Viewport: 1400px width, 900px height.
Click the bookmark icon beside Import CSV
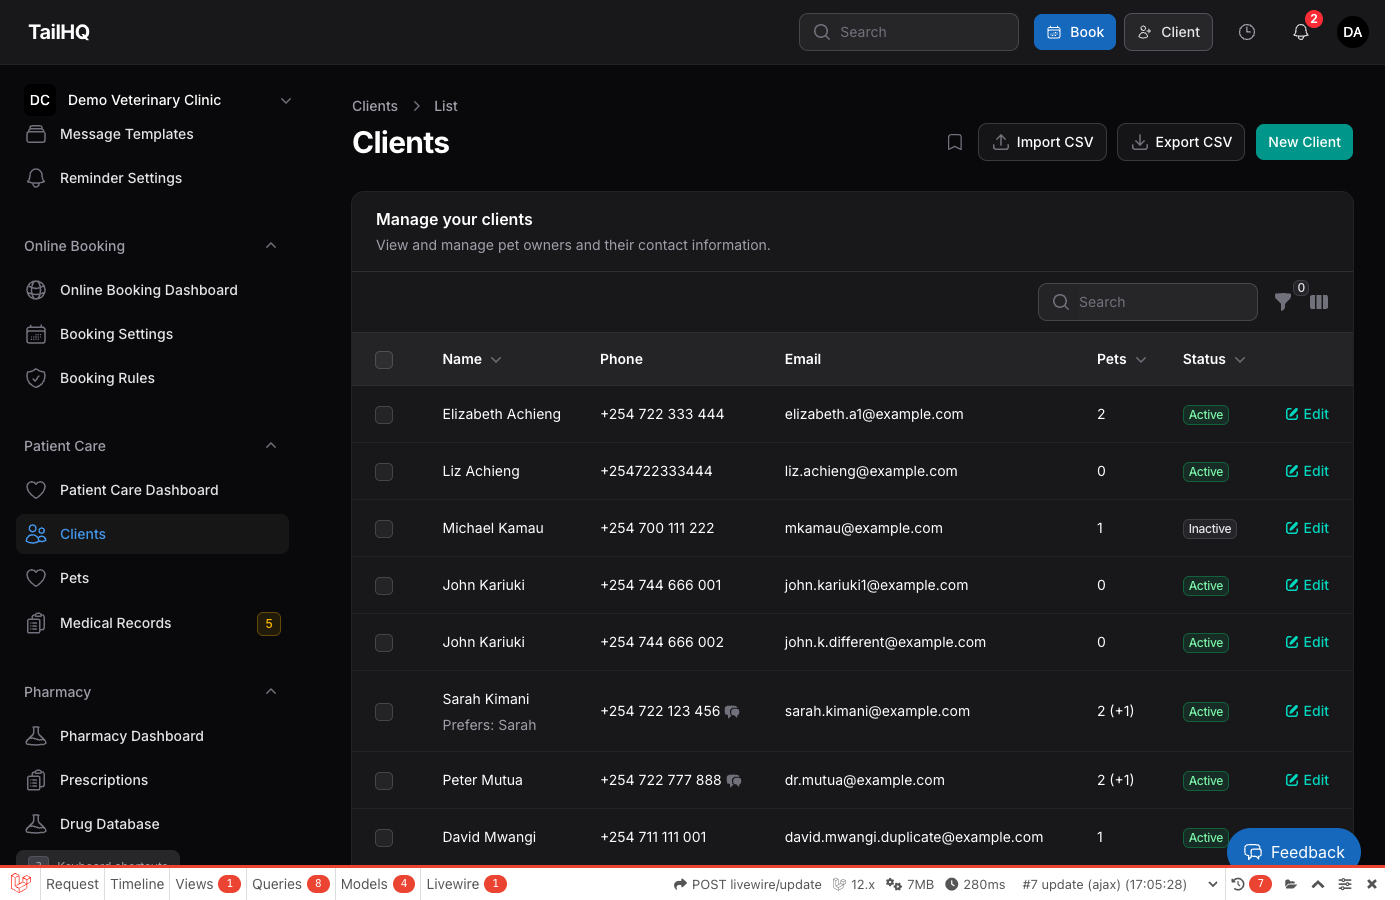pyautogui.click(x=954, y=143)
